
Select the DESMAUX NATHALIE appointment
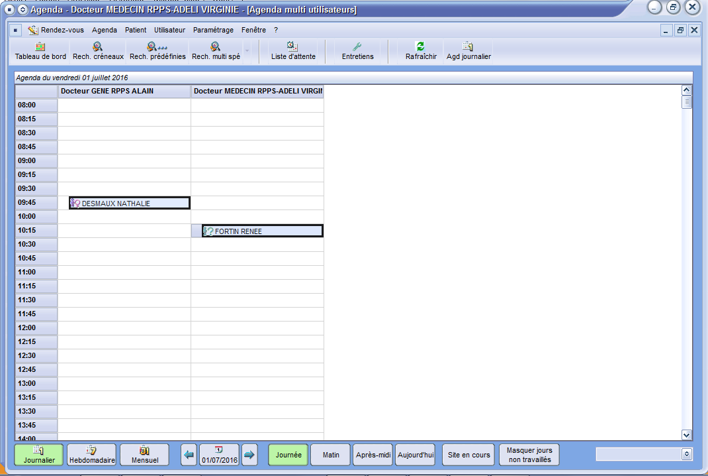(129, 203)
